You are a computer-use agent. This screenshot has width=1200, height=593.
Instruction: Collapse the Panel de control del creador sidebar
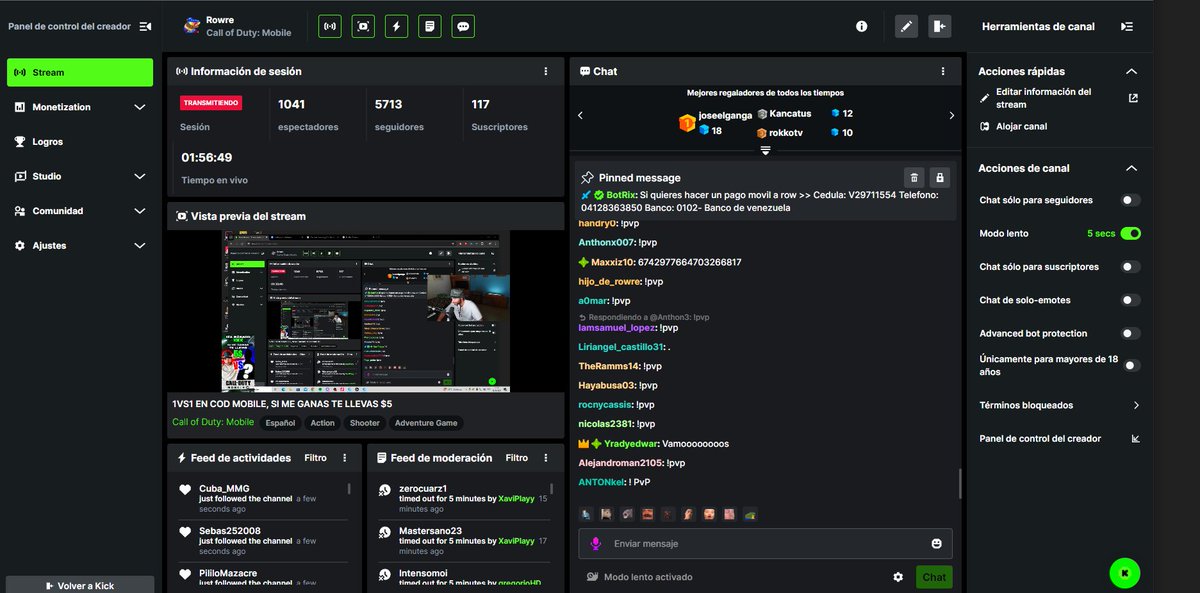pos(146,26)
